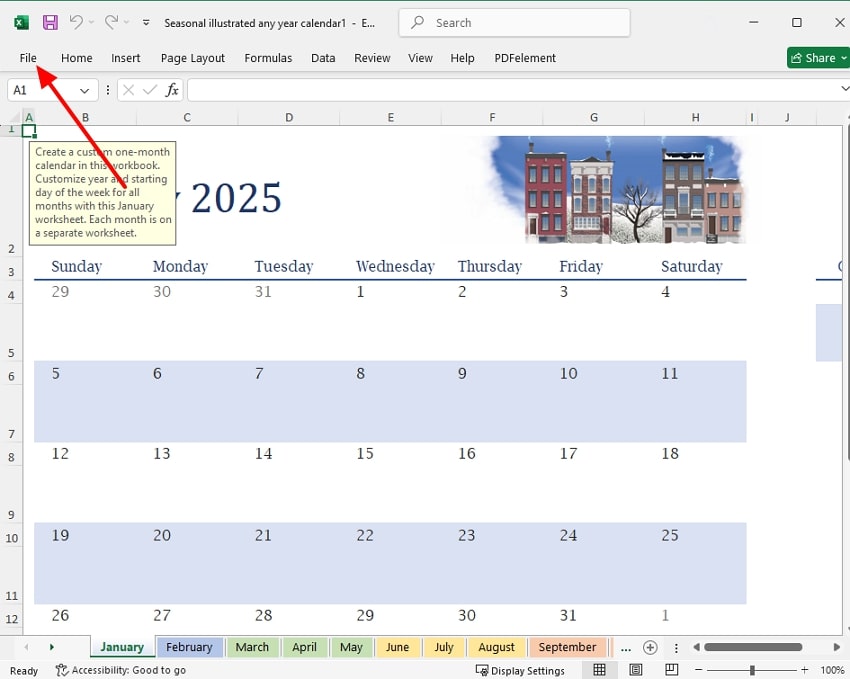Open the PDFelement tab
The width and height of the screenshot is (850, 679).
coord(525,58)
